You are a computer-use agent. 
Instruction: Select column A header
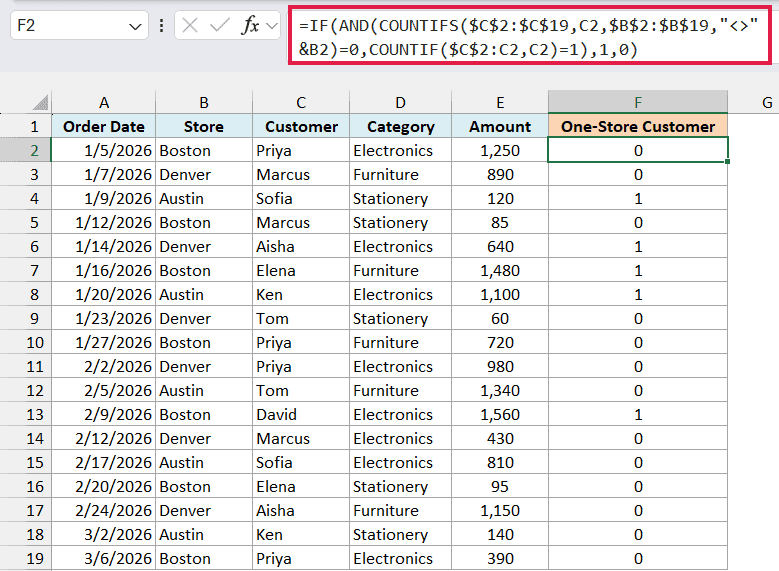(104, 102)
